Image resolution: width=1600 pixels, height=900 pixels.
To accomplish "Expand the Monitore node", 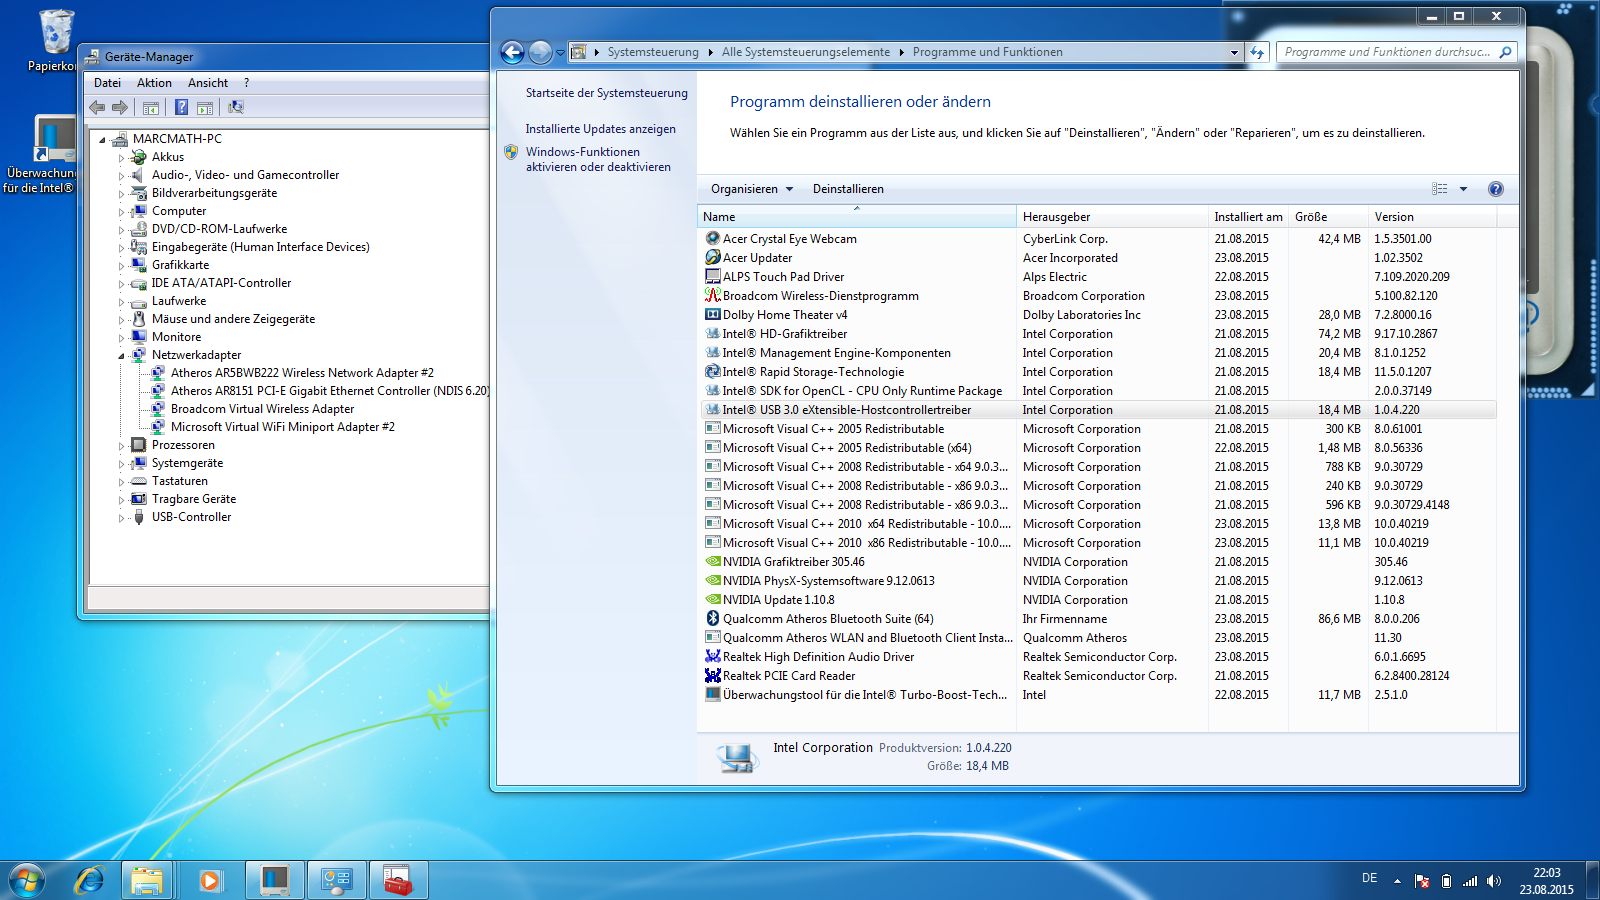I will pyautogui.click(x=122, y=338).
